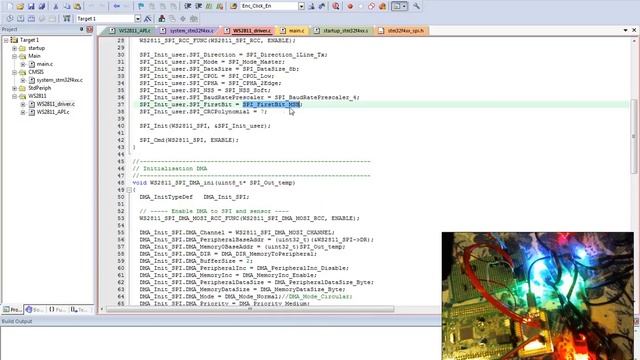This screenshot has width=640, height=360.
Task: Collapse the CMSIS folder node
Action: [x=15, y=72]
